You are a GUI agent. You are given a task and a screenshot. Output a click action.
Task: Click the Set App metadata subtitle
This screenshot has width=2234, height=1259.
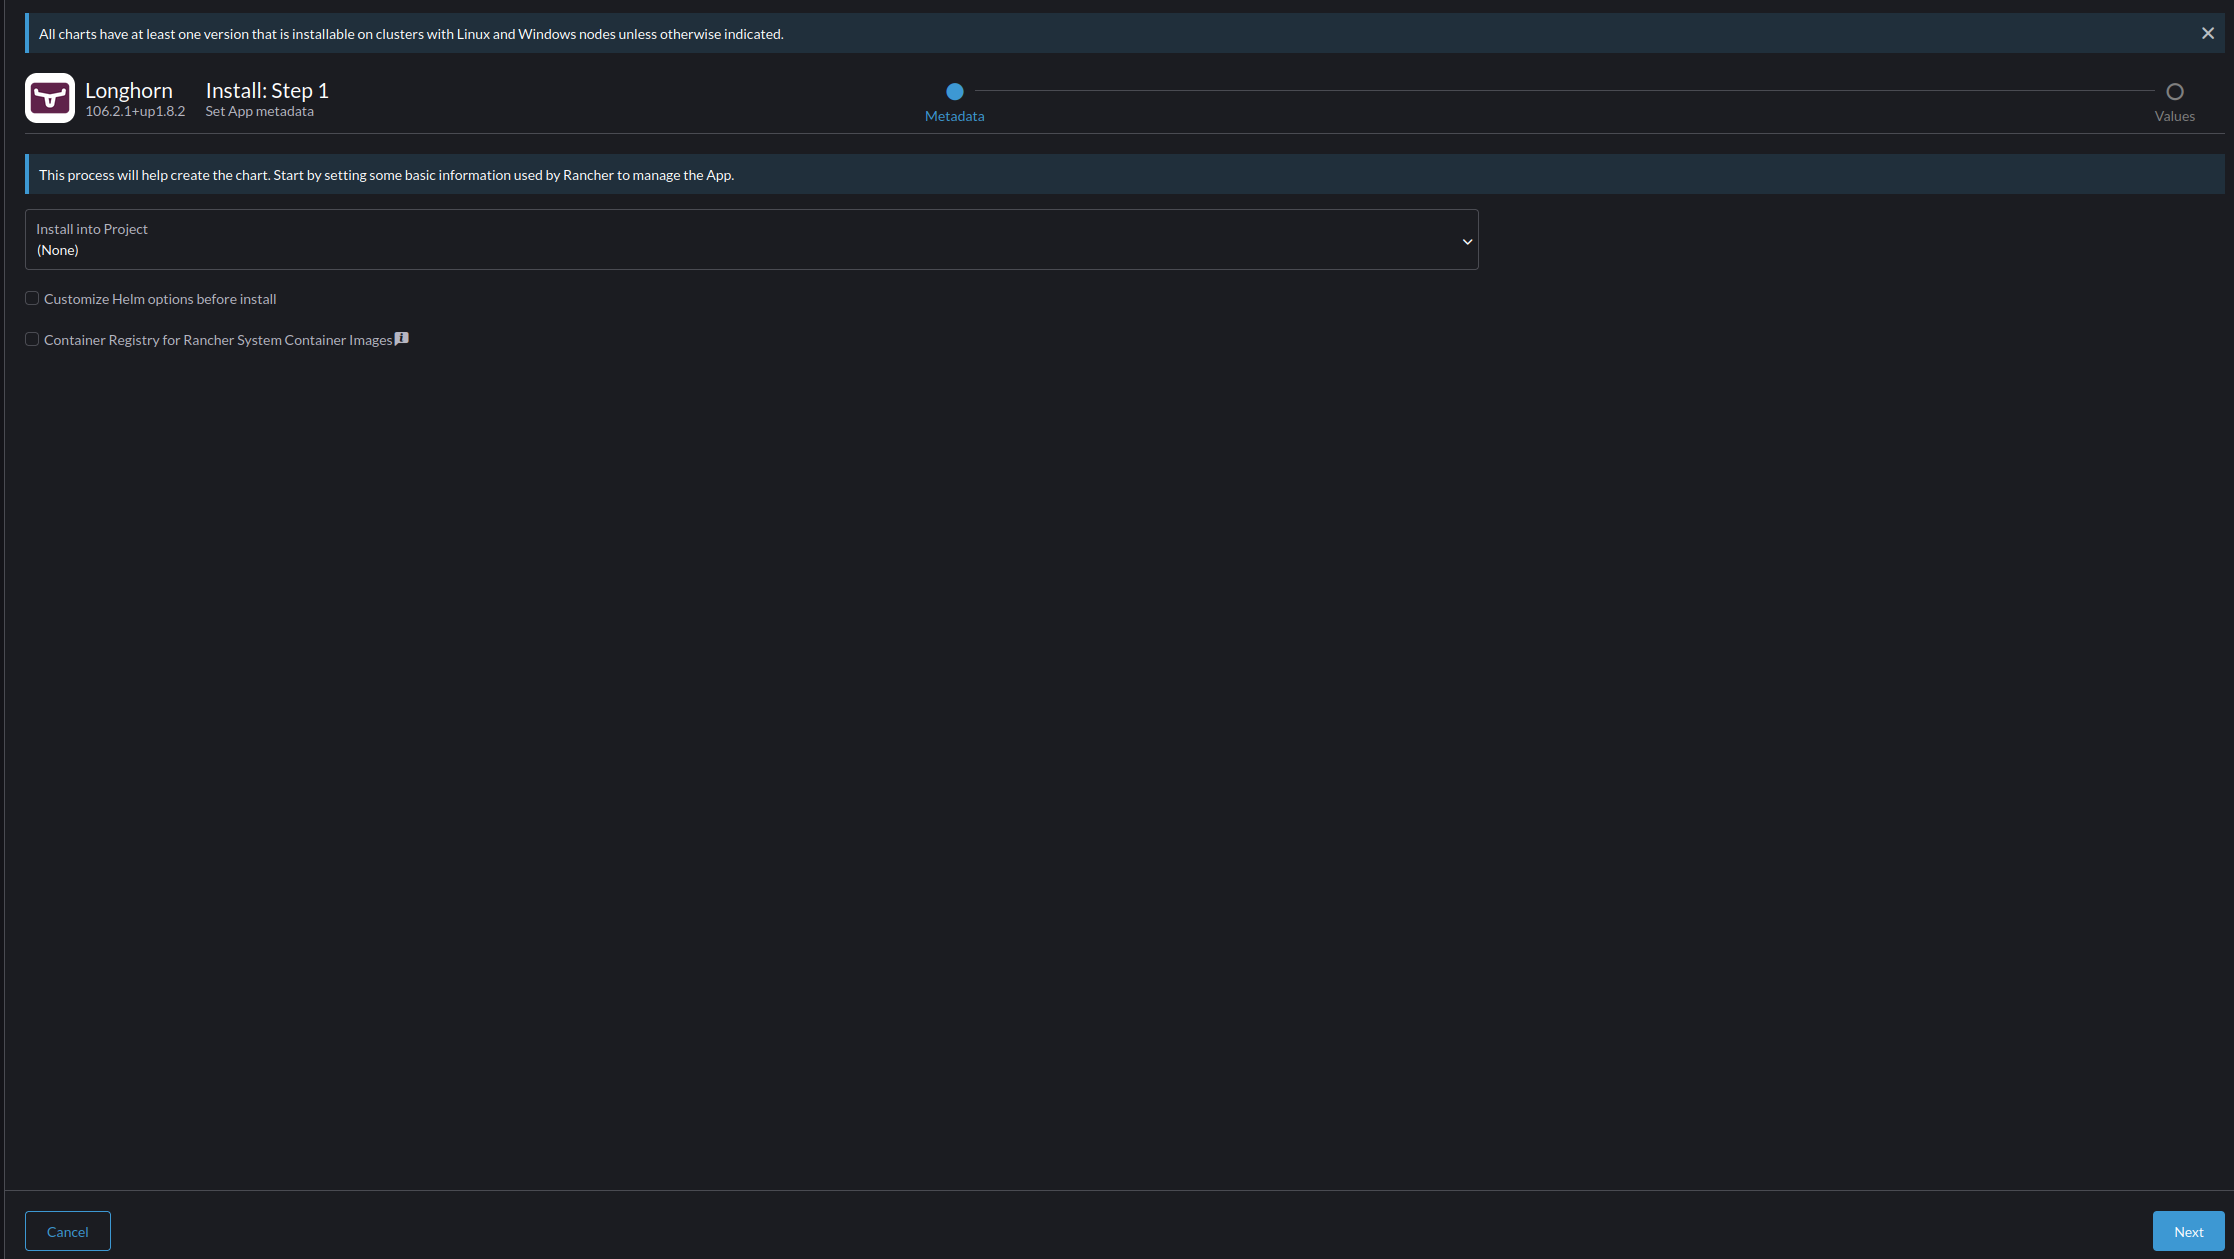pos(260,111)
